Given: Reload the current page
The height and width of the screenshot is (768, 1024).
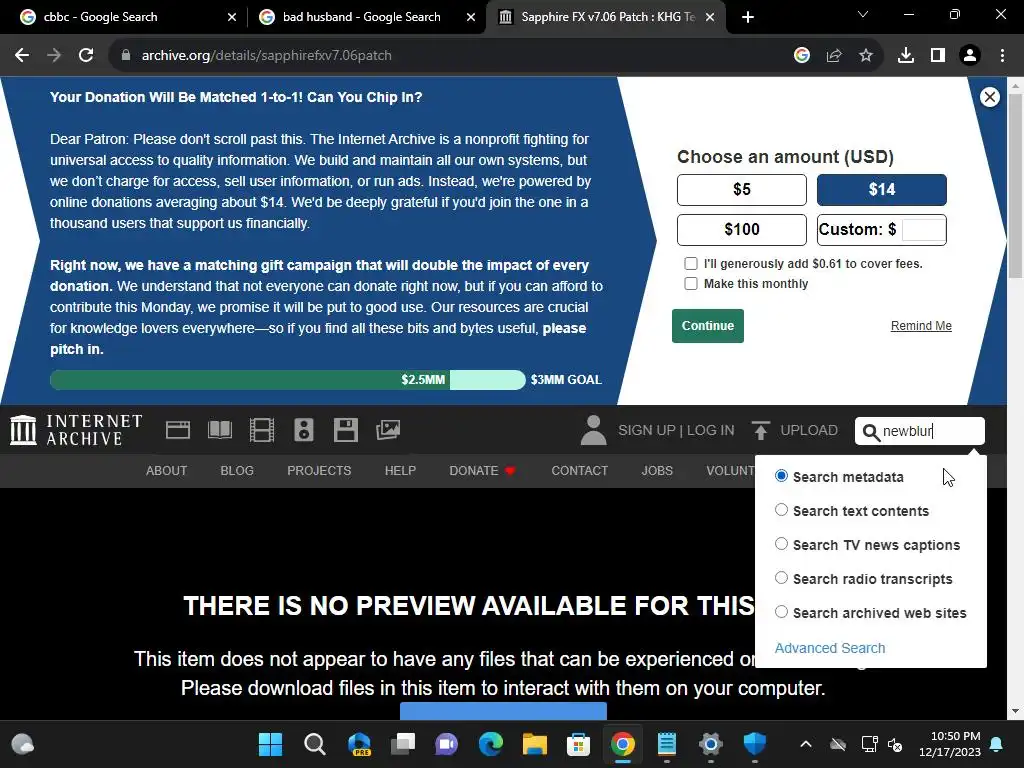Looking at the screenshot, I should tap(86, 56).
